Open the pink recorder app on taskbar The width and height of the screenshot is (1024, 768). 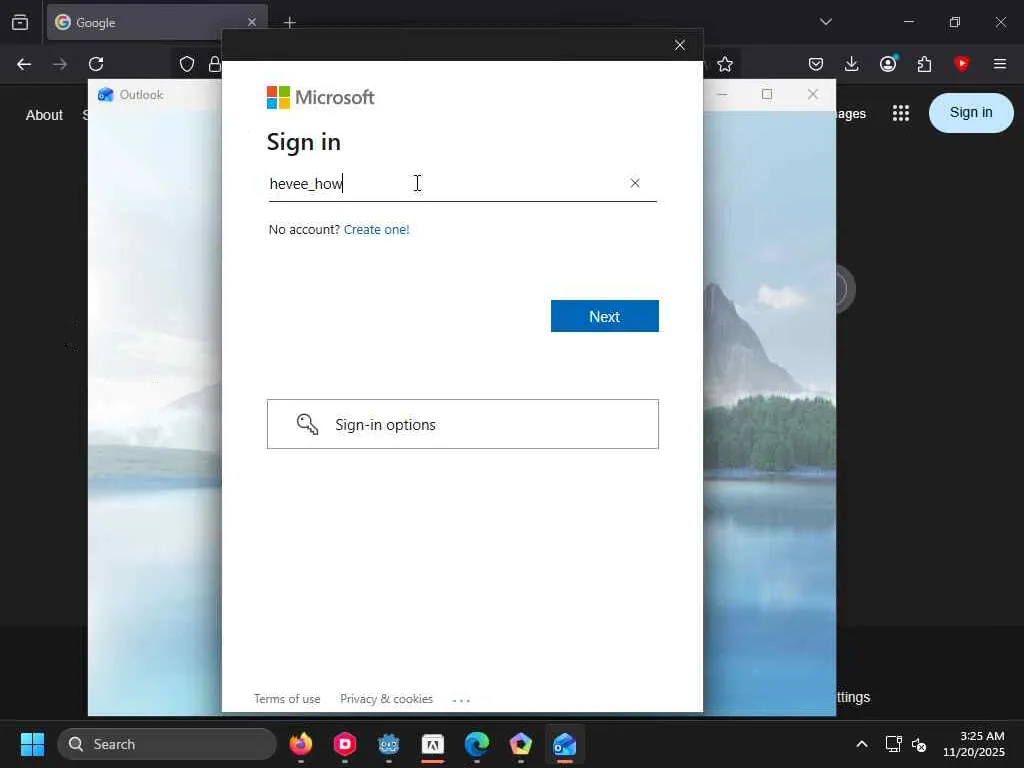(x=345, y=744)
